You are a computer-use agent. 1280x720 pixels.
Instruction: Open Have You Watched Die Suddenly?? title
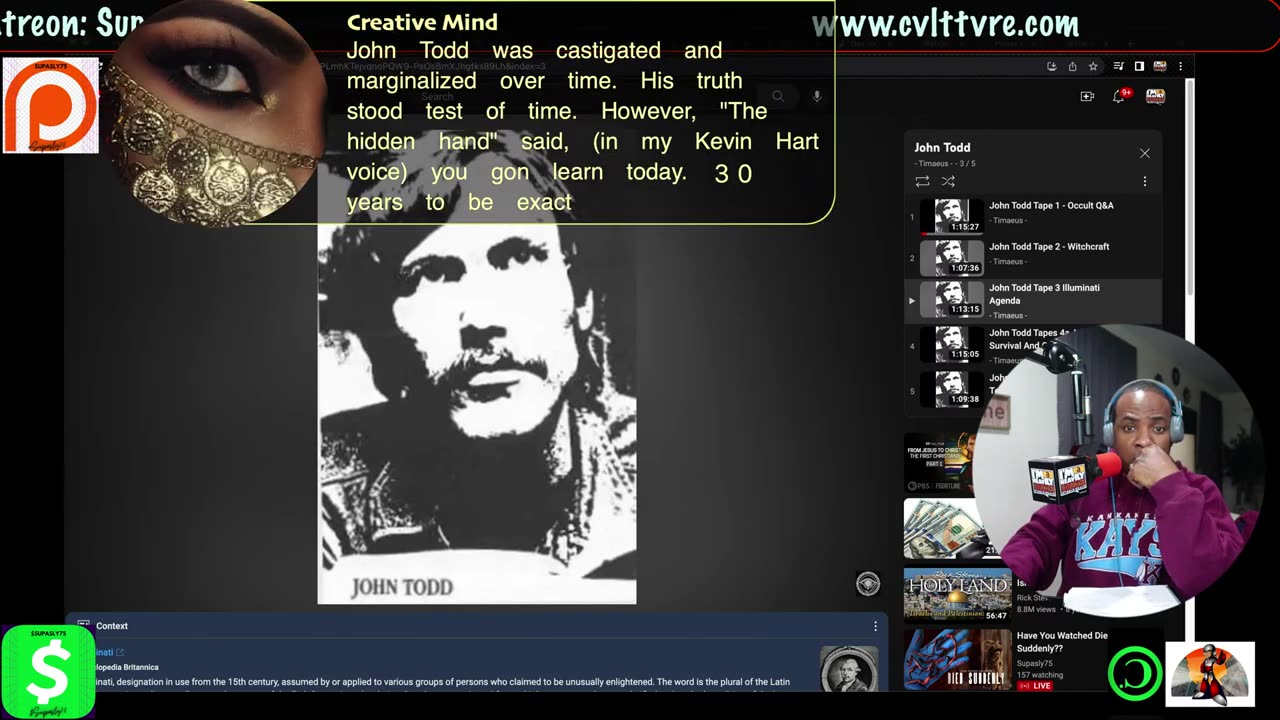tap(1062, 642)
